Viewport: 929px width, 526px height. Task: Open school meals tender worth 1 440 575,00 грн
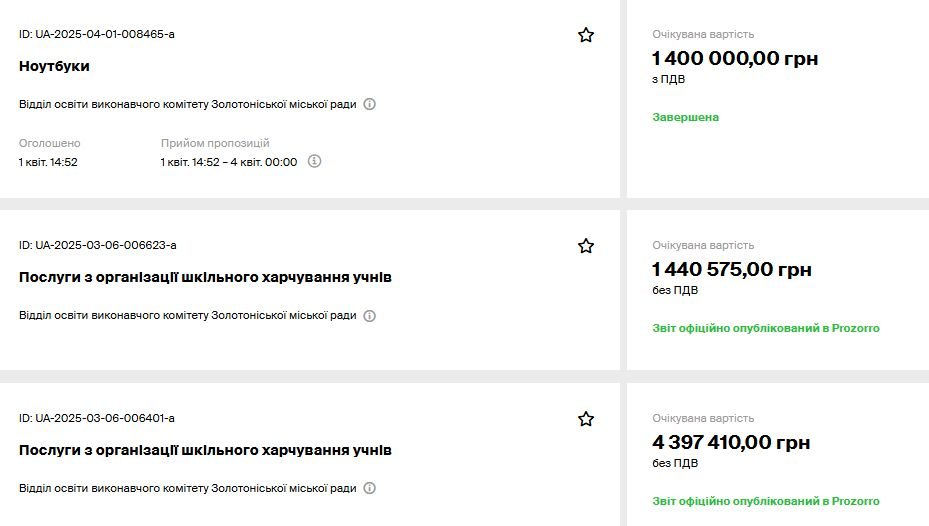coord(205,277)
